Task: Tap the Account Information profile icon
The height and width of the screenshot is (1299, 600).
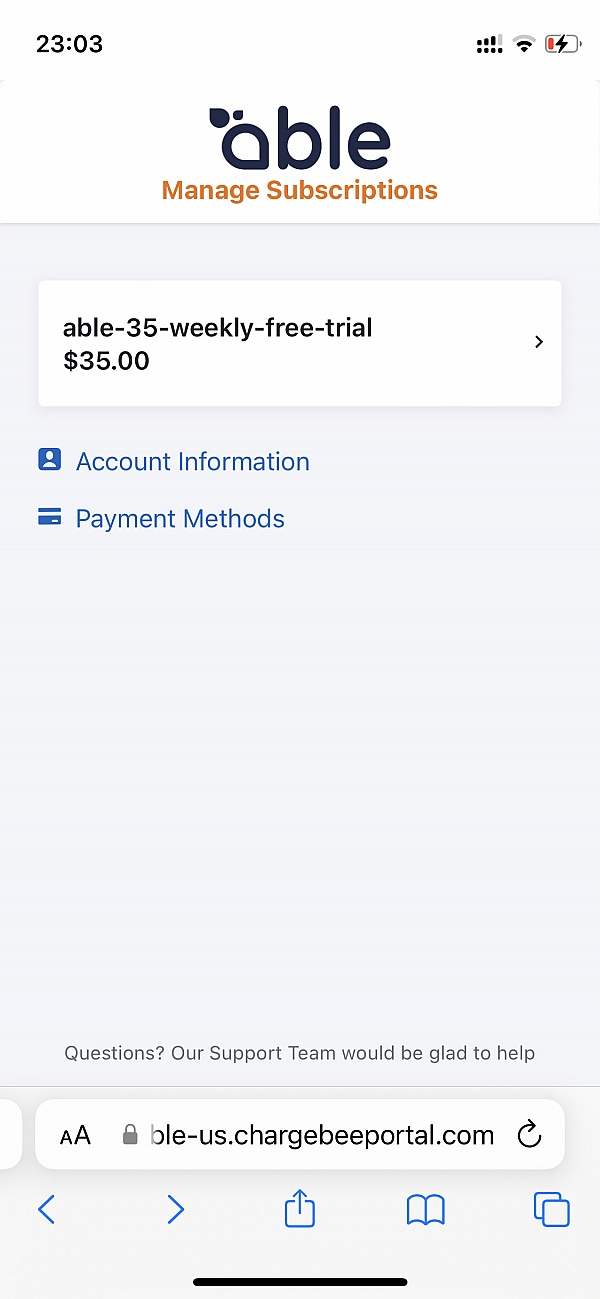Action: [50, 460]
